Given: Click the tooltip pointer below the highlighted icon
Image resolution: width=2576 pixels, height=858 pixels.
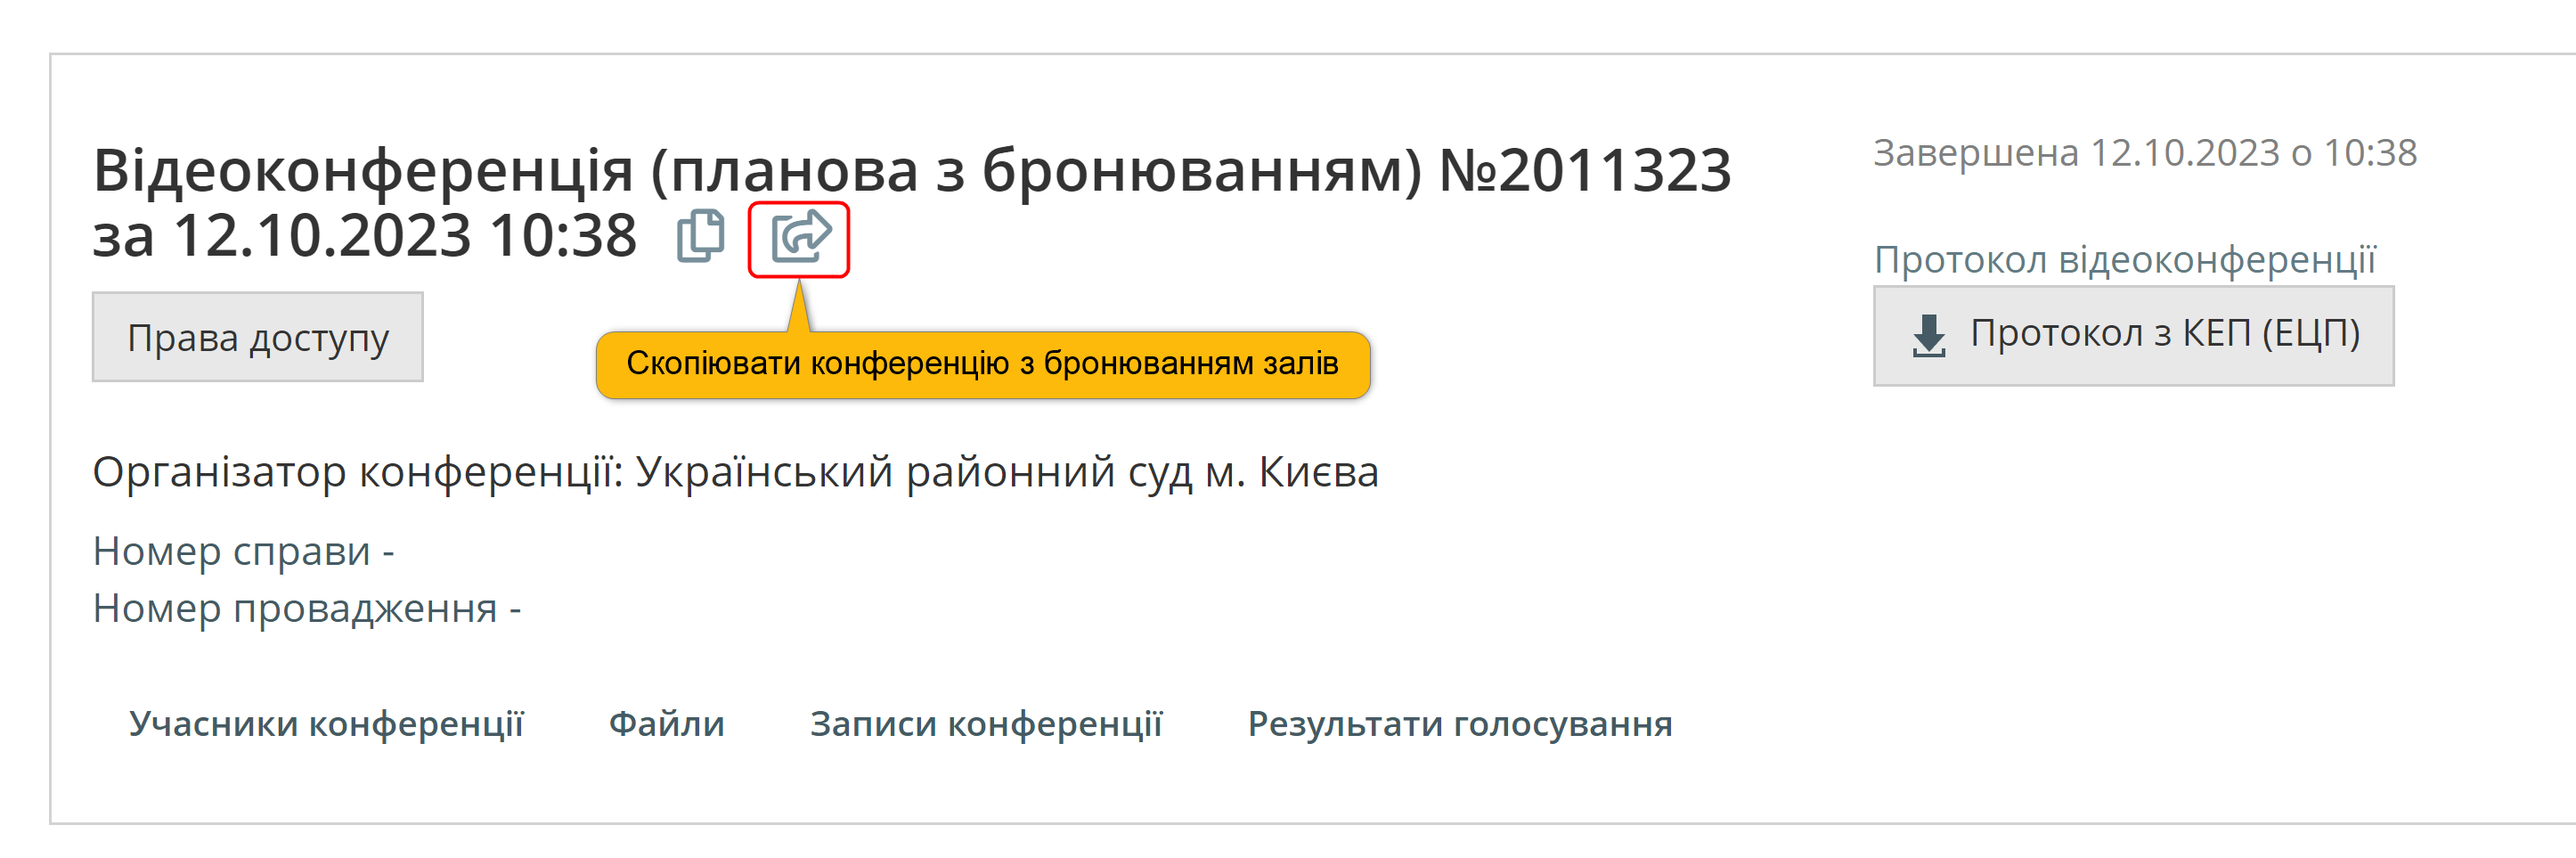Looking at the screenshot, I should (798, 306).
